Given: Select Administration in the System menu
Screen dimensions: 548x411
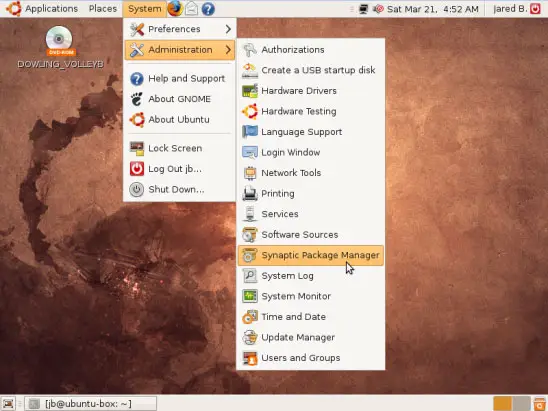Looking at the screenshot, I should 180,50.
